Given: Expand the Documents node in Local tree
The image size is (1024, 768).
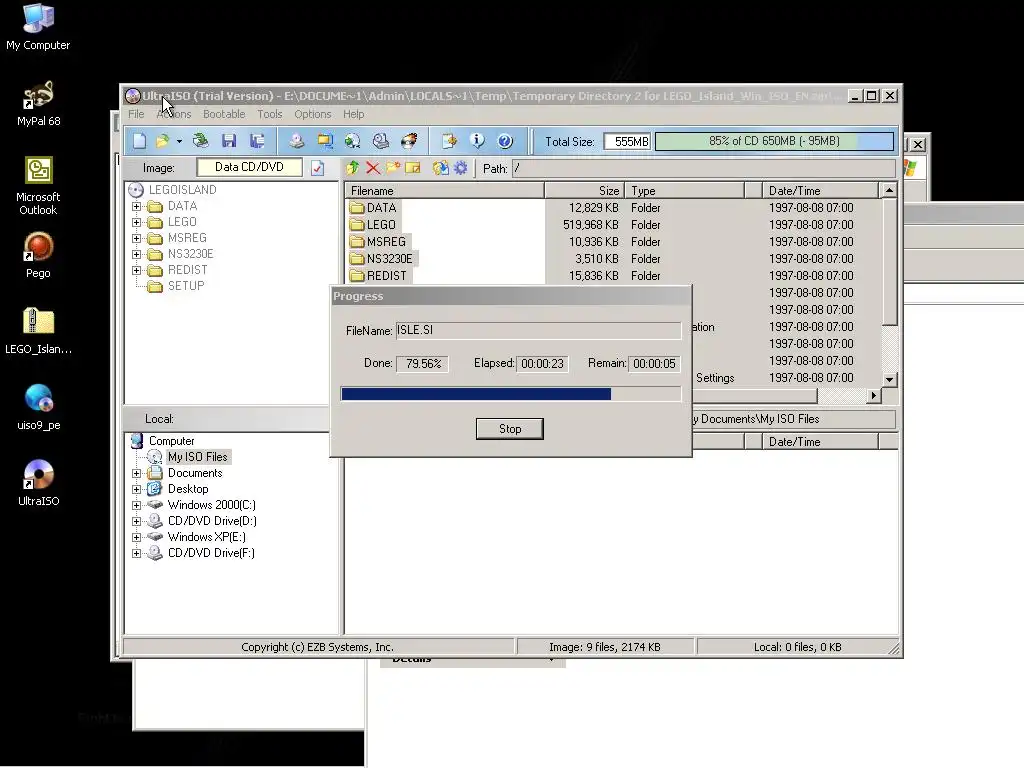Looking at the screenshot, I should [136, 473].
